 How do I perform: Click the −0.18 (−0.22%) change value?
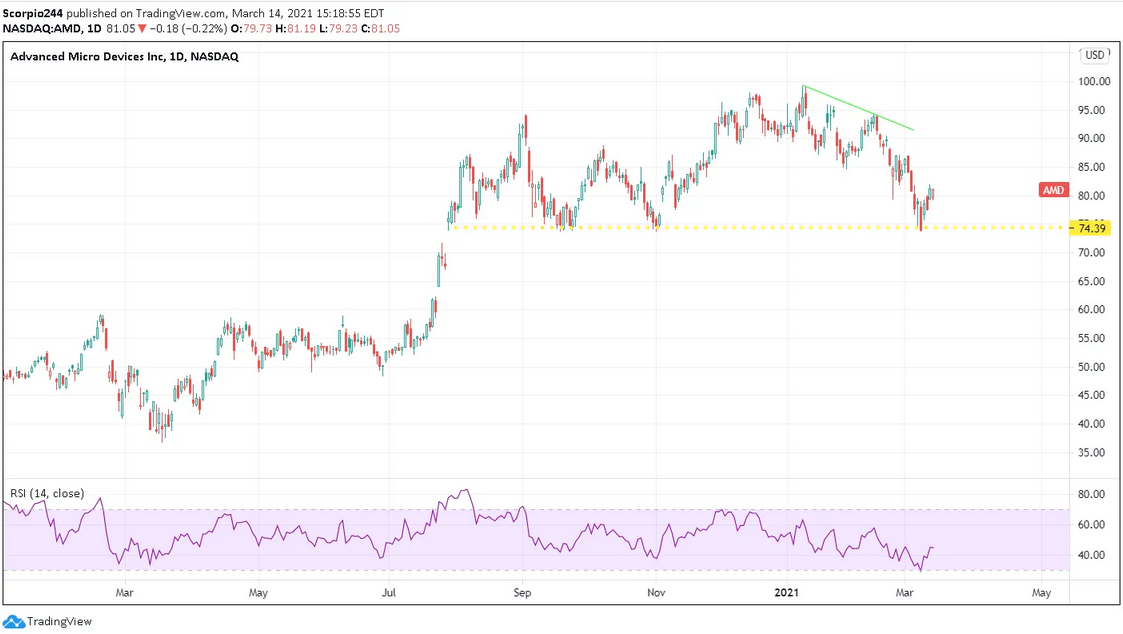pos(188,29)
